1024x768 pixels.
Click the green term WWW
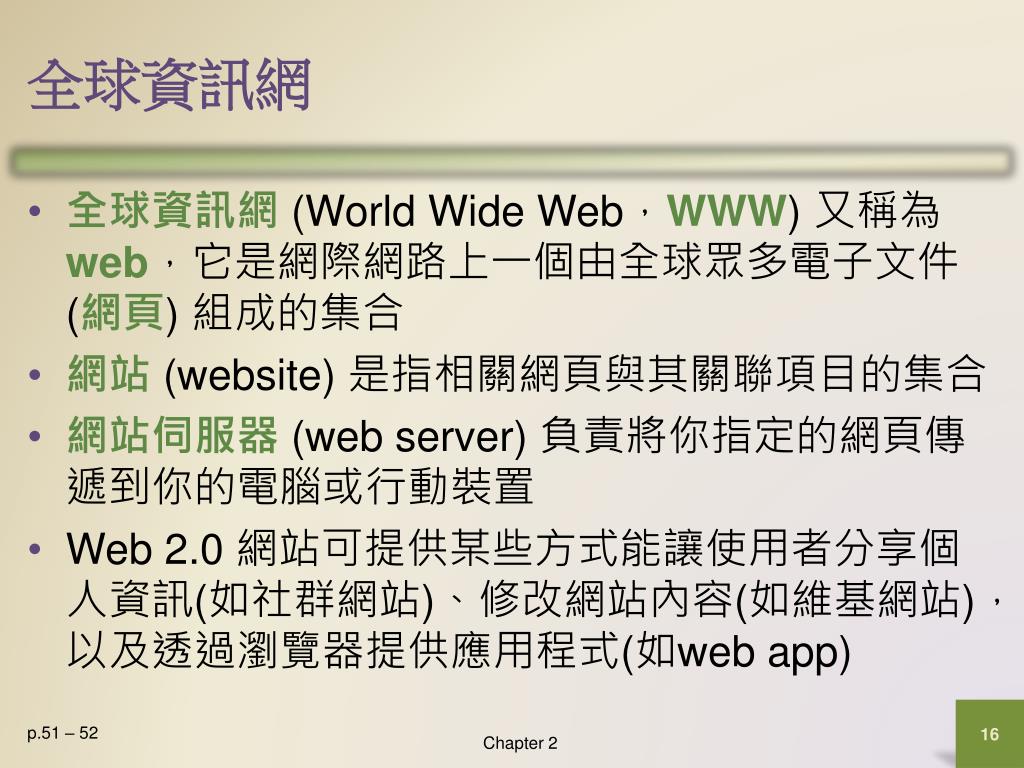point(726,210)
